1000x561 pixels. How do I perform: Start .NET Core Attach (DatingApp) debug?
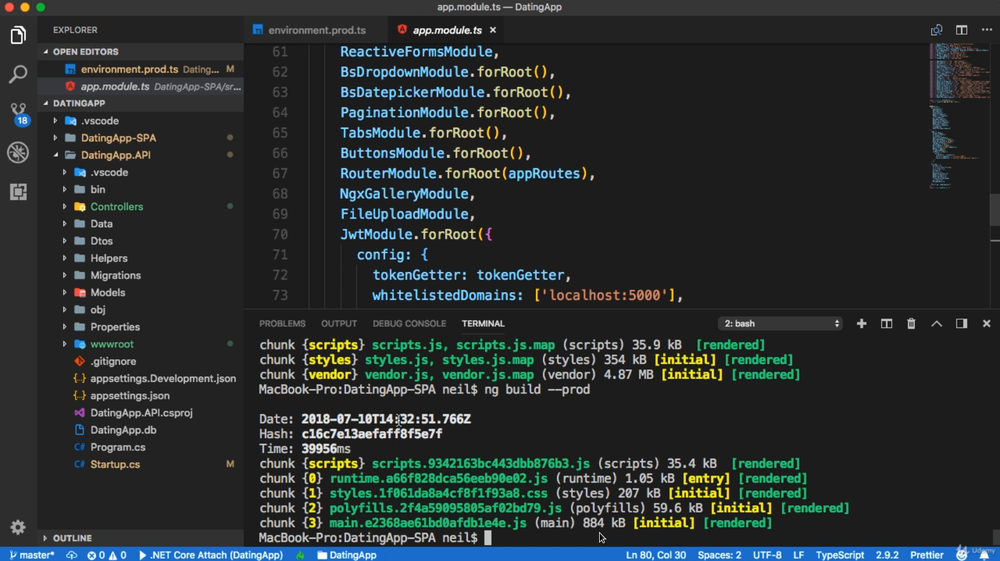click(x=210, y=555)
